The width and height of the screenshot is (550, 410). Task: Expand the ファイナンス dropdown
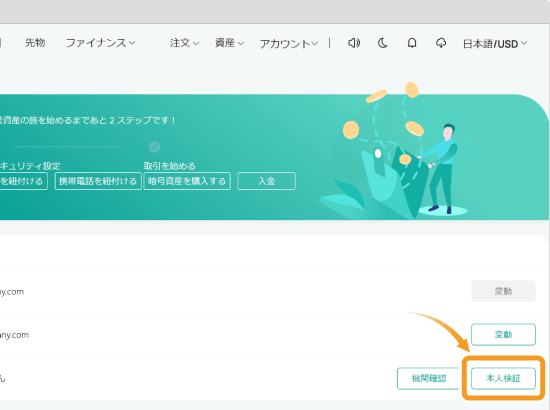tap(100, 43)
